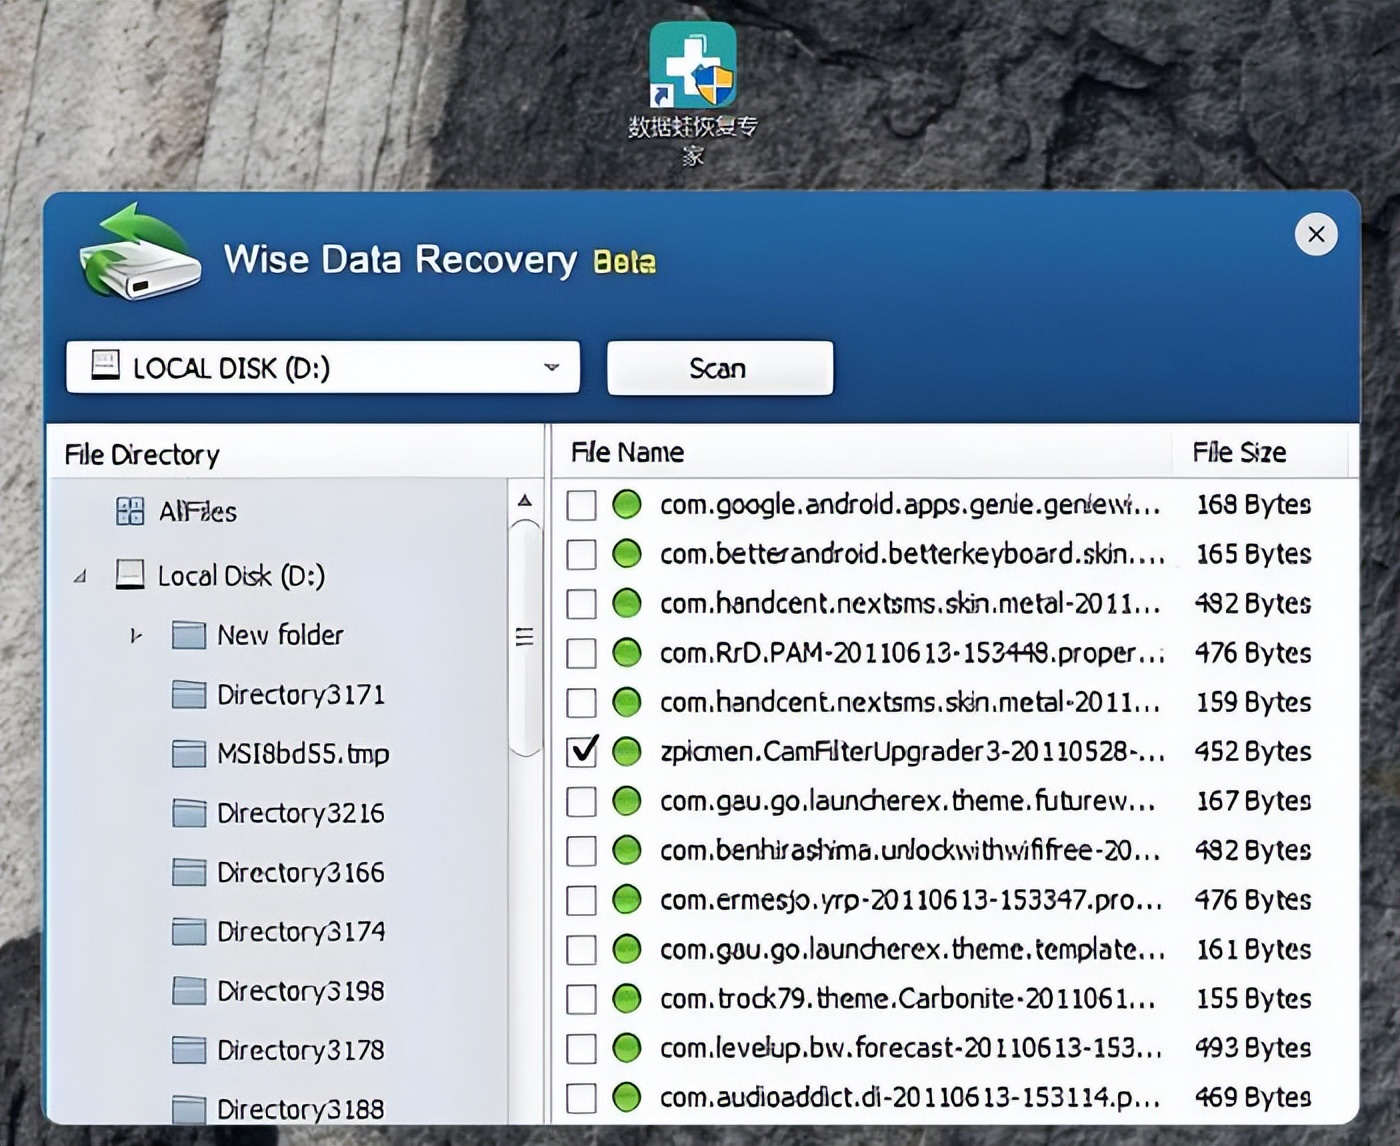1400x1146 pixels.
Task: Click green status dot for com.RrD.PAM file
Action: [627, 653]
